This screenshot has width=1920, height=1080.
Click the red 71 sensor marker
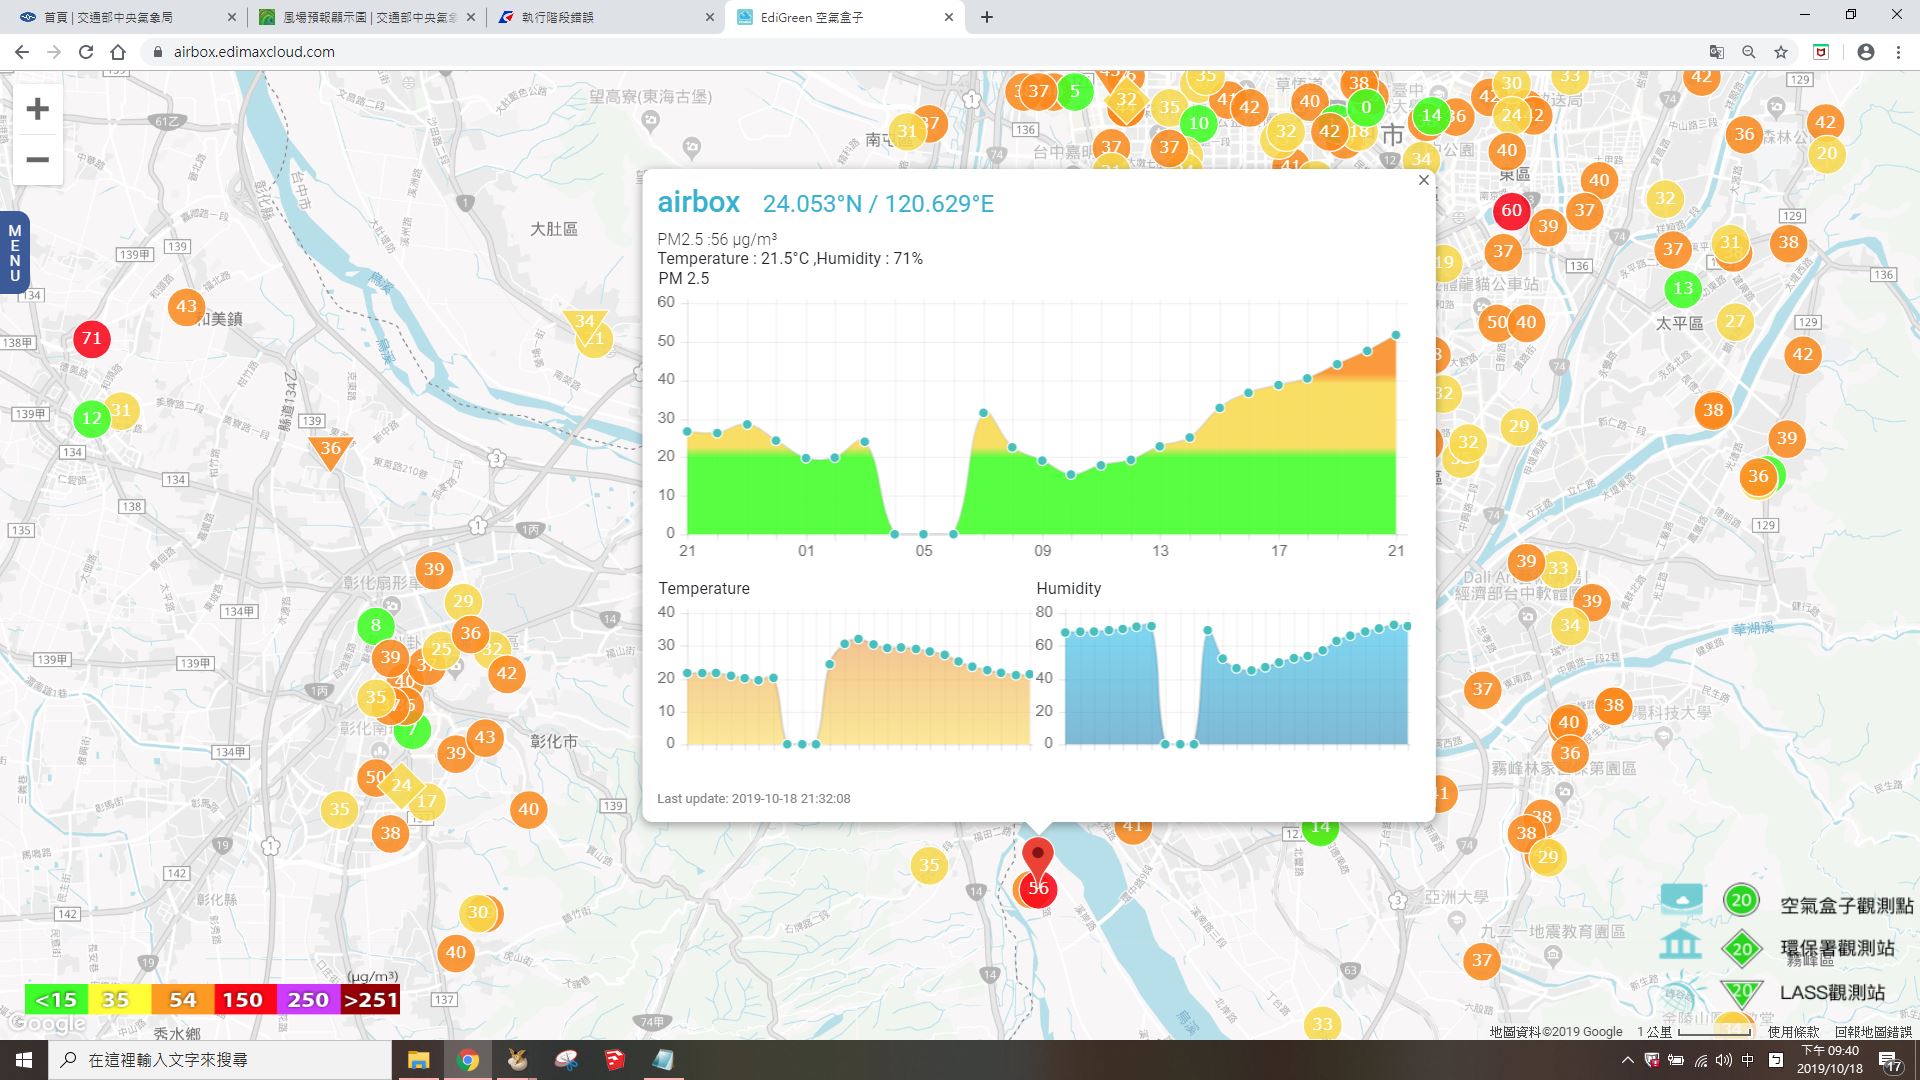coord(91,339)
